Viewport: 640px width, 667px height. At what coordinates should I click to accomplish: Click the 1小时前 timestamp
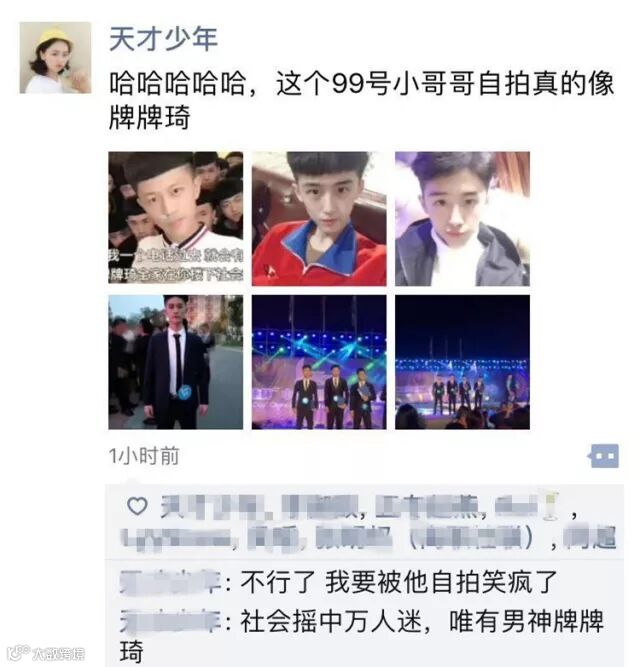[x=144, y=456]
